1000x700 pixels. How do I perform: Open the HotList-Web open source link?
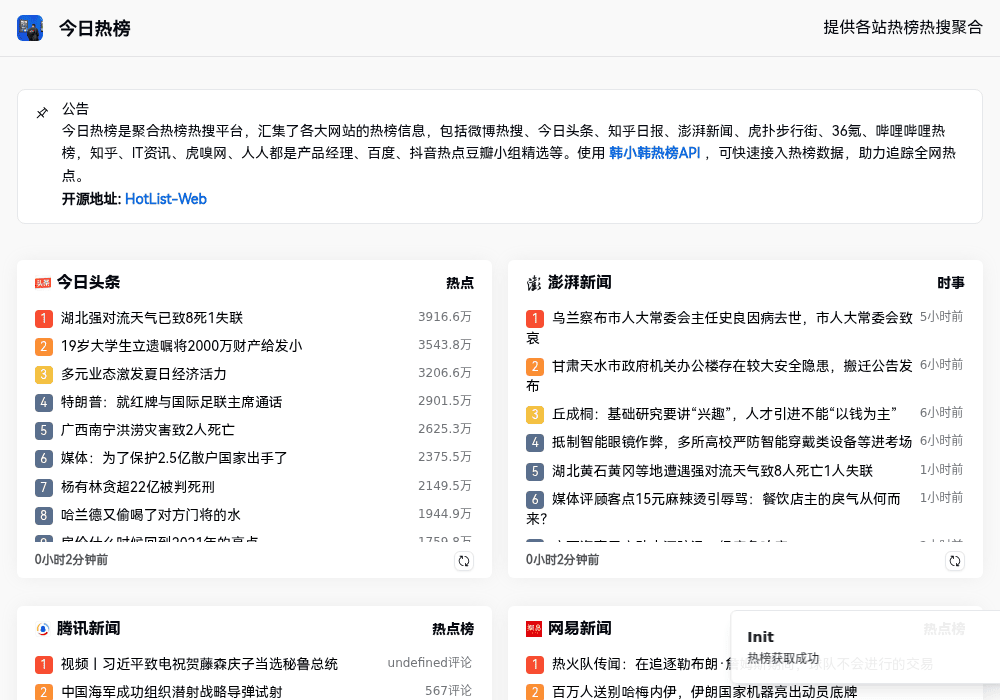pos(166,199)
